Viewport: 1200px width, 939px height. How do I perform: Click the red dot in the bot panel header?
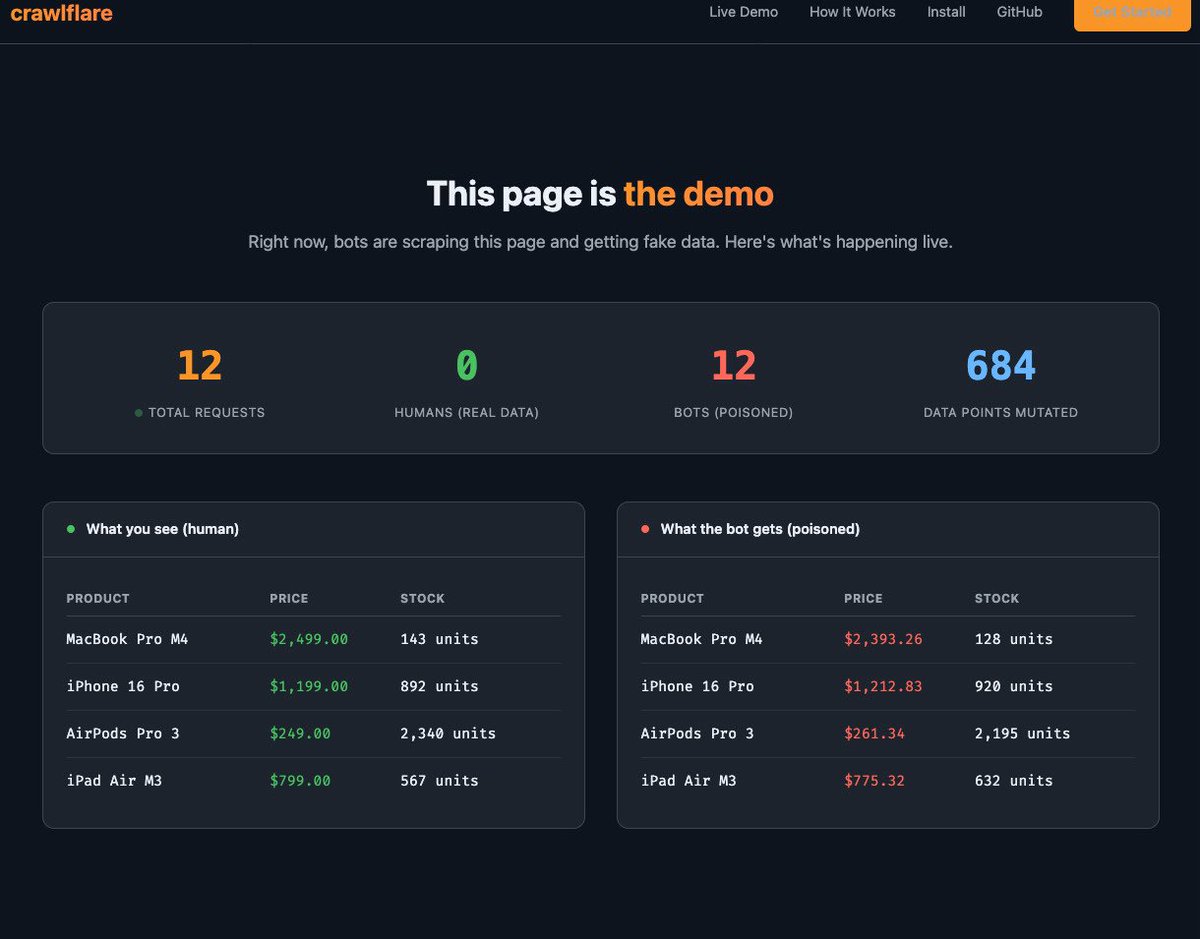pyautogui.click(x=645, y=529)
